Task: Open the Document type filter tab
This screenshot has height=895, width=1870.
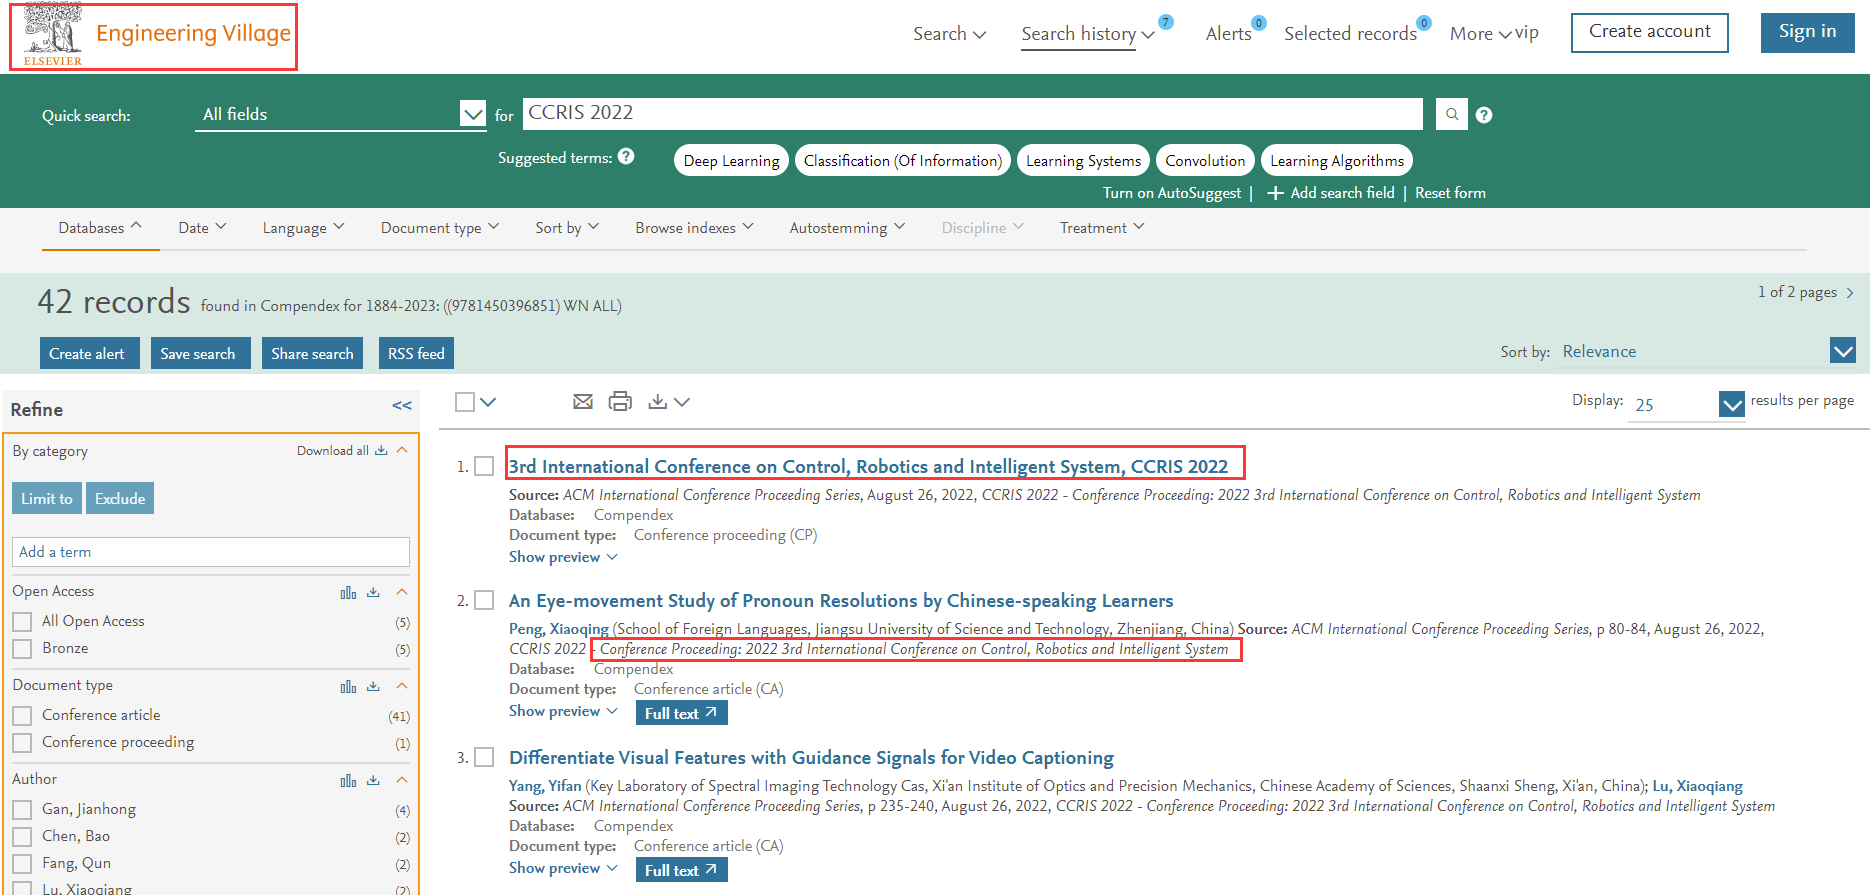Action: 439,228
